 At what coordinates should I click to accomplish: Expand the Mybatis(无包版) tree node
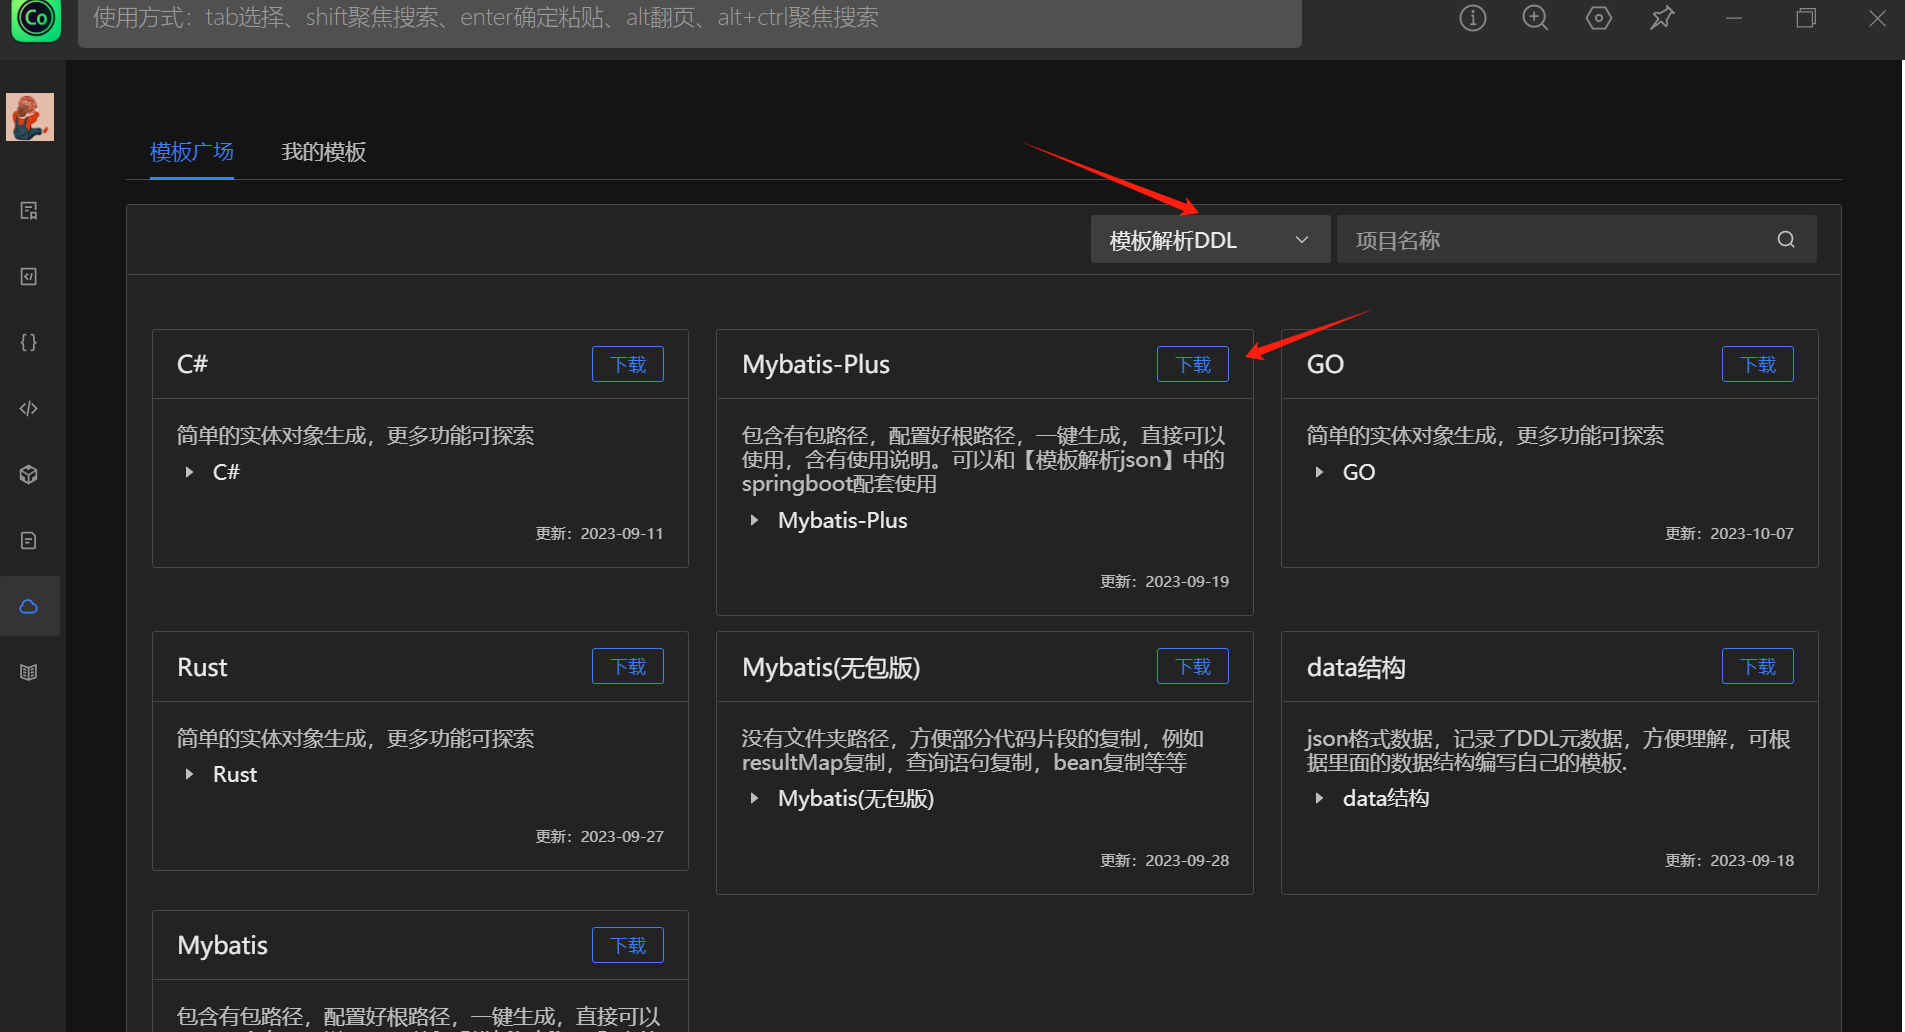754,798
